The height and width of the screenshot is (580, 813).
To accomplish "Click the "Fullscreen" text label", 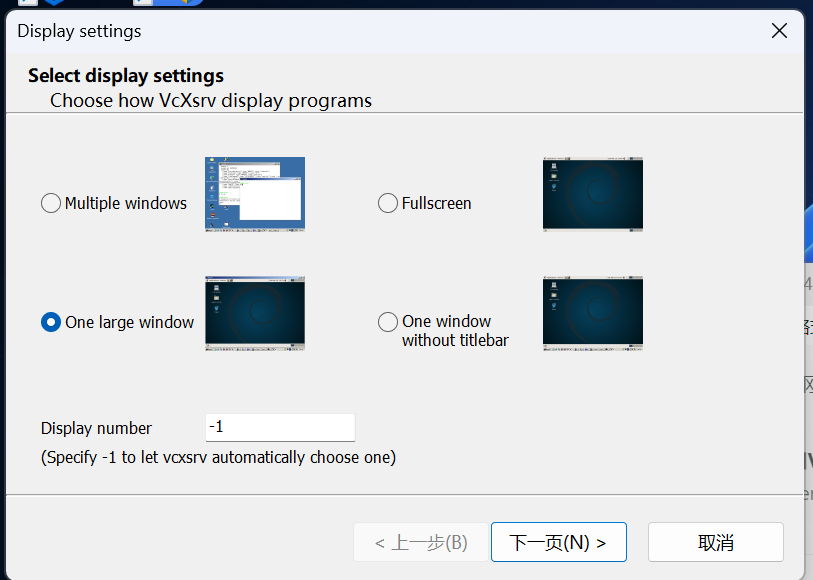I will pyautogui.click(x=436, y=203).
